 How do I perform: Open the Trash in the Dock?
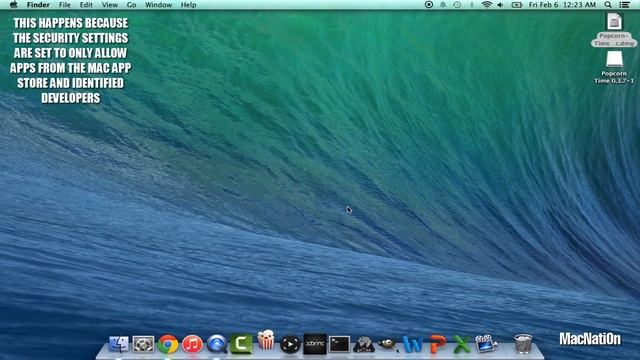[x=523, y=344]
